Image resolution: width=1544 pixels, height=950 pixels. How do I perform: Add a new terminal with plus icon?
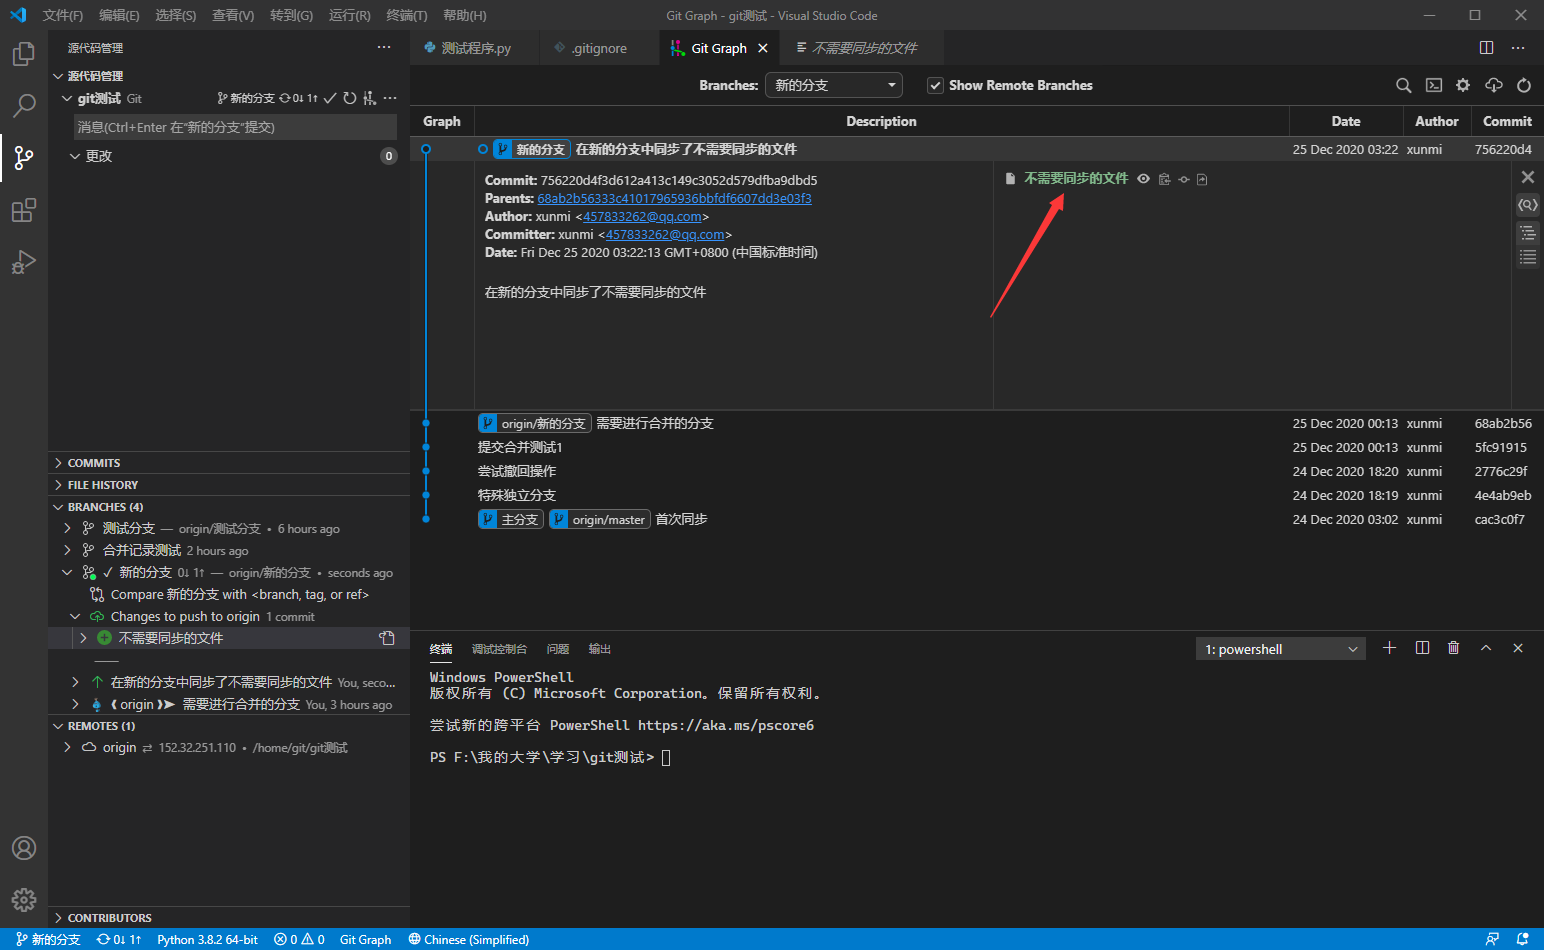pos(1389,648)
